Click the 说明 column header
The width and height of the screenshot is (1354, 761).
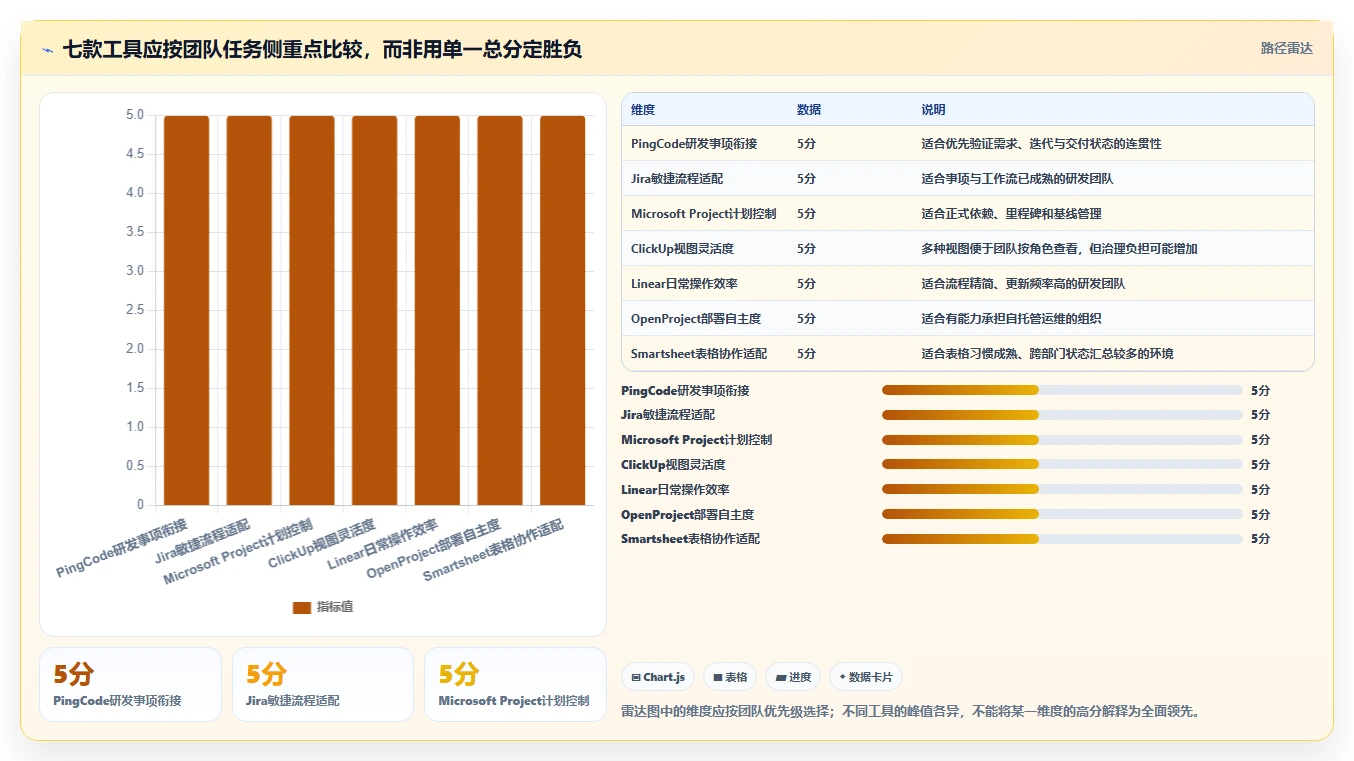coord(933,109)
